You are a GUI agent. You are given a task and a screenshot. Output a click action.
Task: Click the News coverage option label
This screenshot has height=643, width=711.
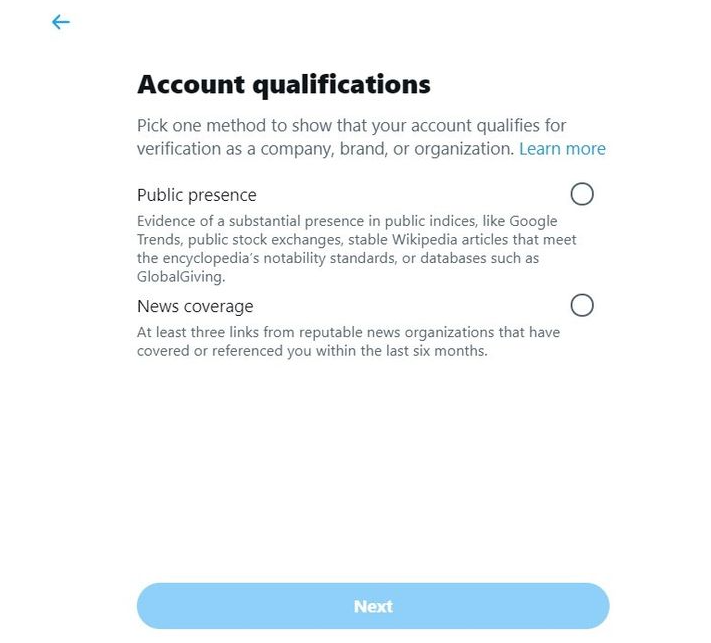coord(195,306)
